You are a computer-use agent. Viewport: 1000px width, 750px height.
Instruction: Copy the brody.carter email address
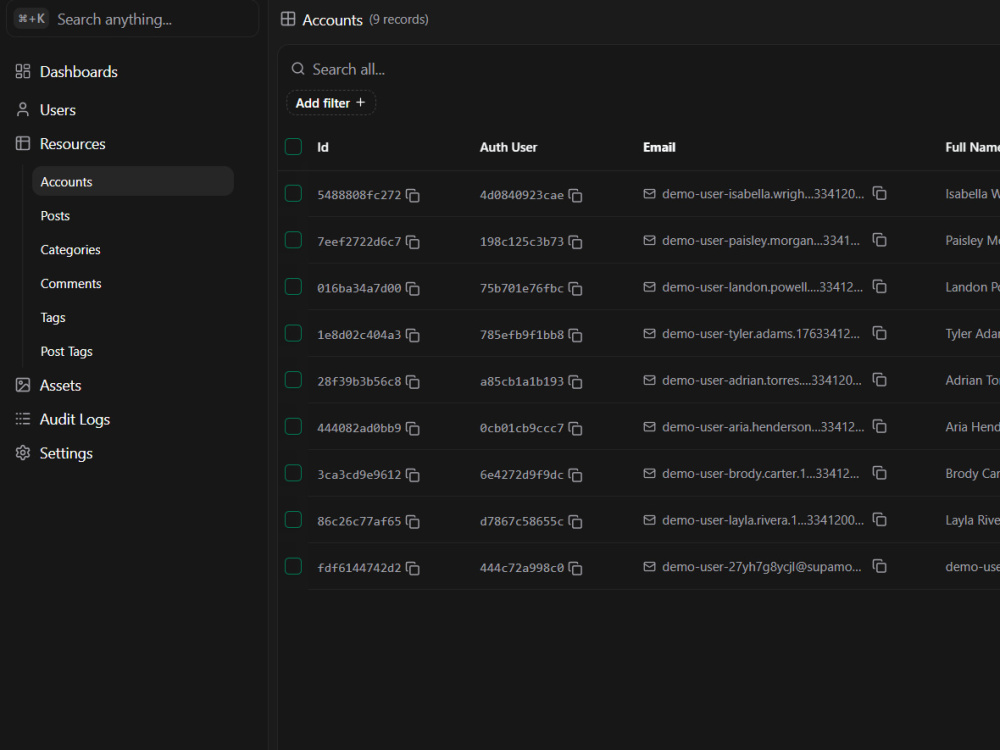(x=879, y=473)
